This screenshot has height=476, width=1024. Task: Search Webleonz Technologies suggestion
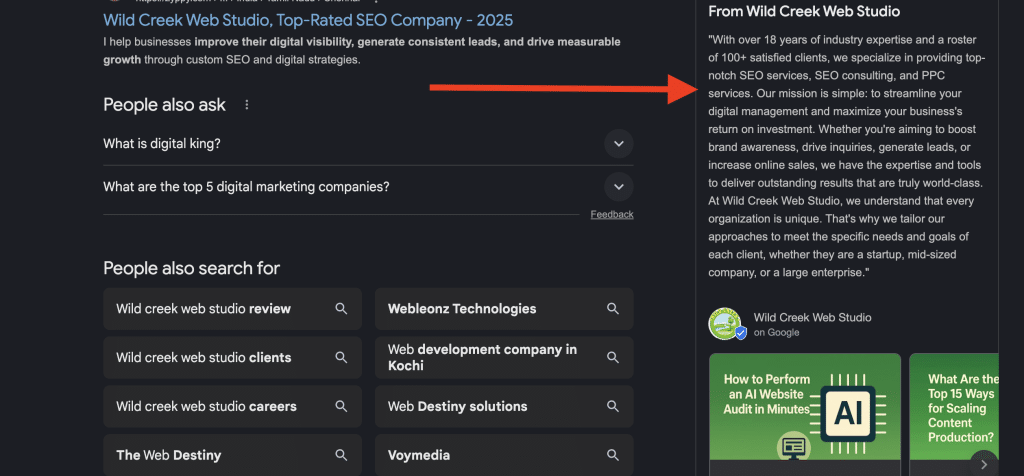pyautogui.click(x=504, y=309)
